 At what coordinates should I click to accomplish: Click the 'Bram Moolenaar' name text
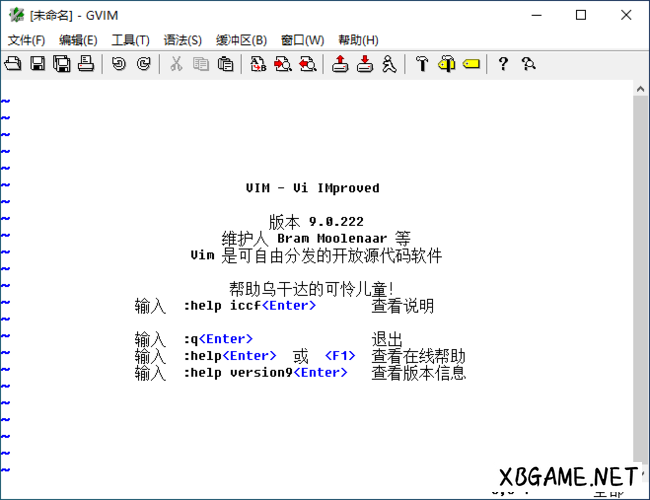332,238
